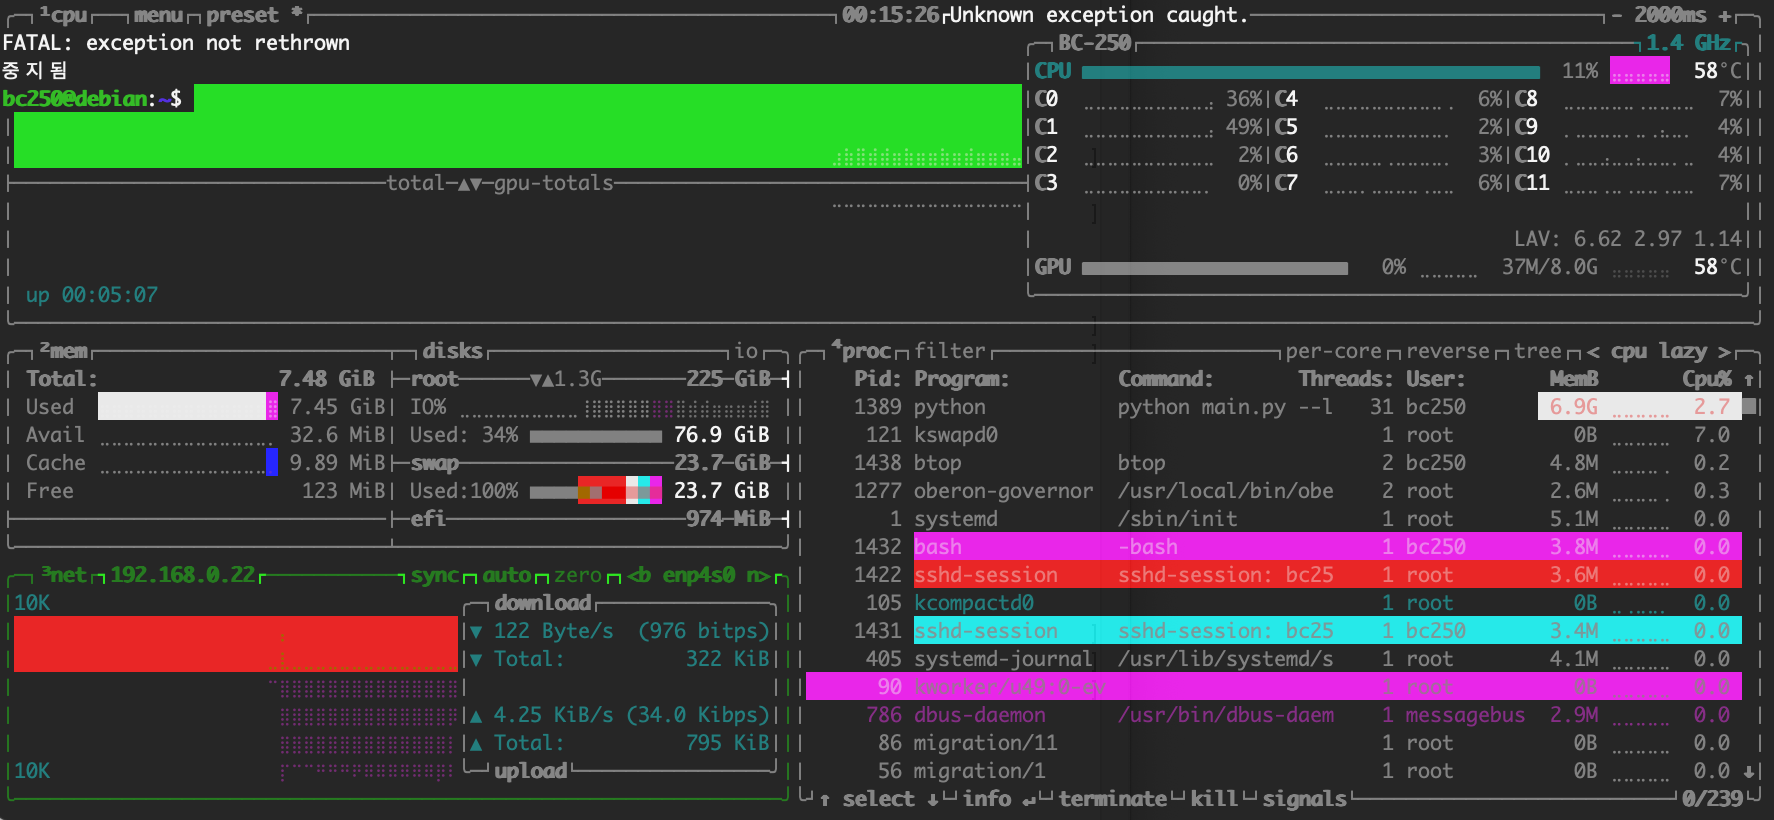Select the oberon-governor process row
The image size is (1774, 820).
[x=1274, y=491]
